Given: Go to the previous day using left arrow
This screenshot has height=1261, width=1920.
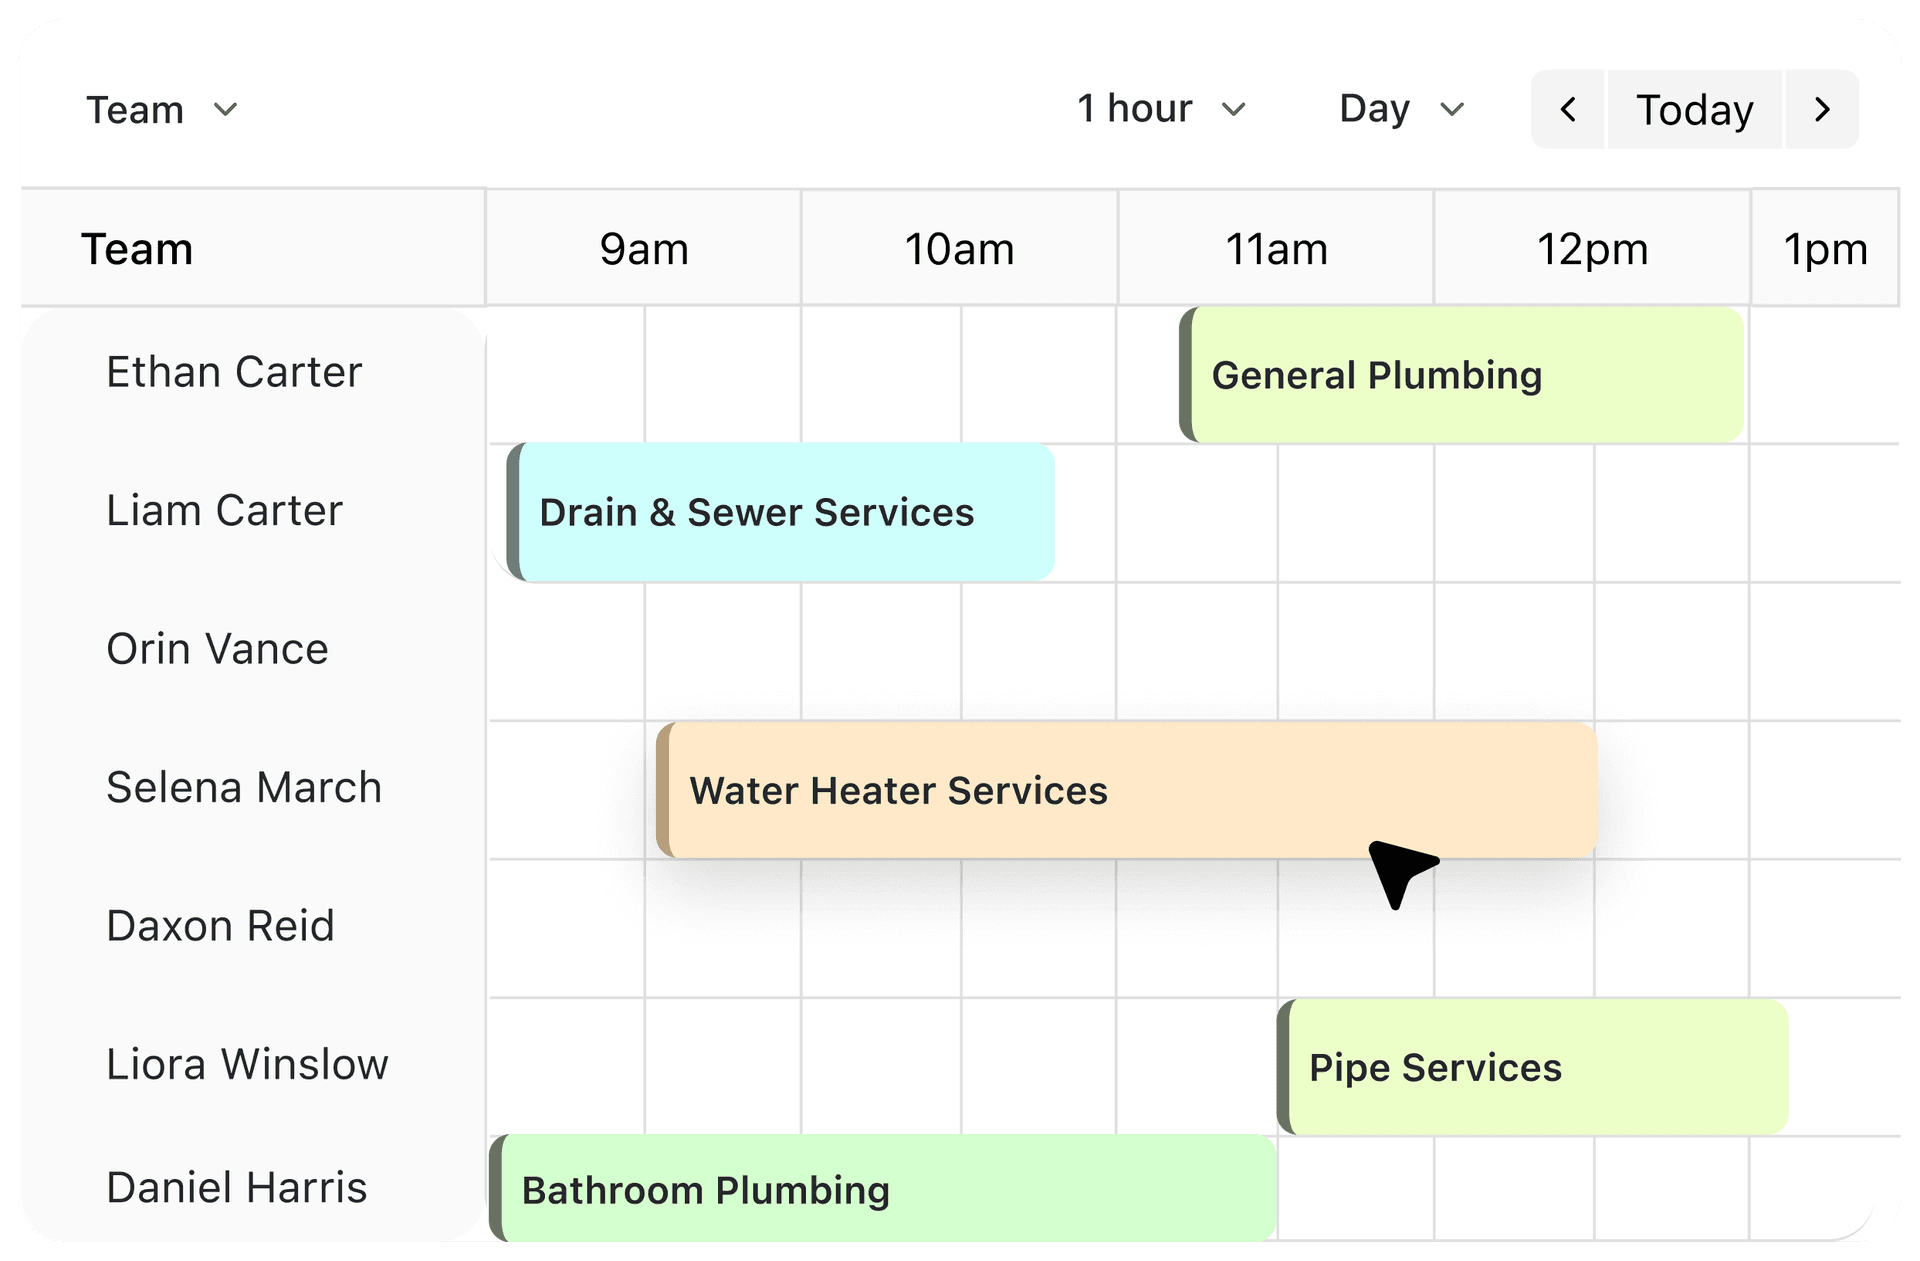Looking at the screenshot, I should (1568, 109).
